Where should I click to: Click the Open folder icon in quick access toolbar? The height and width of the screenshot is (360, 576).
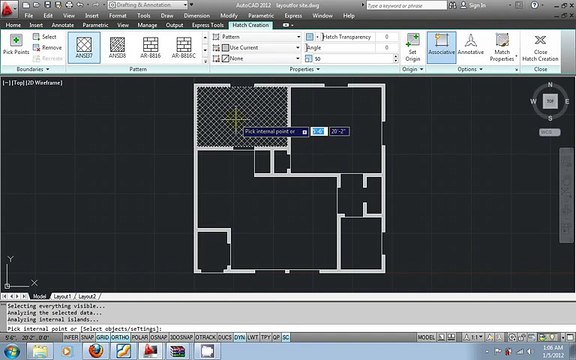pos(36,5)
